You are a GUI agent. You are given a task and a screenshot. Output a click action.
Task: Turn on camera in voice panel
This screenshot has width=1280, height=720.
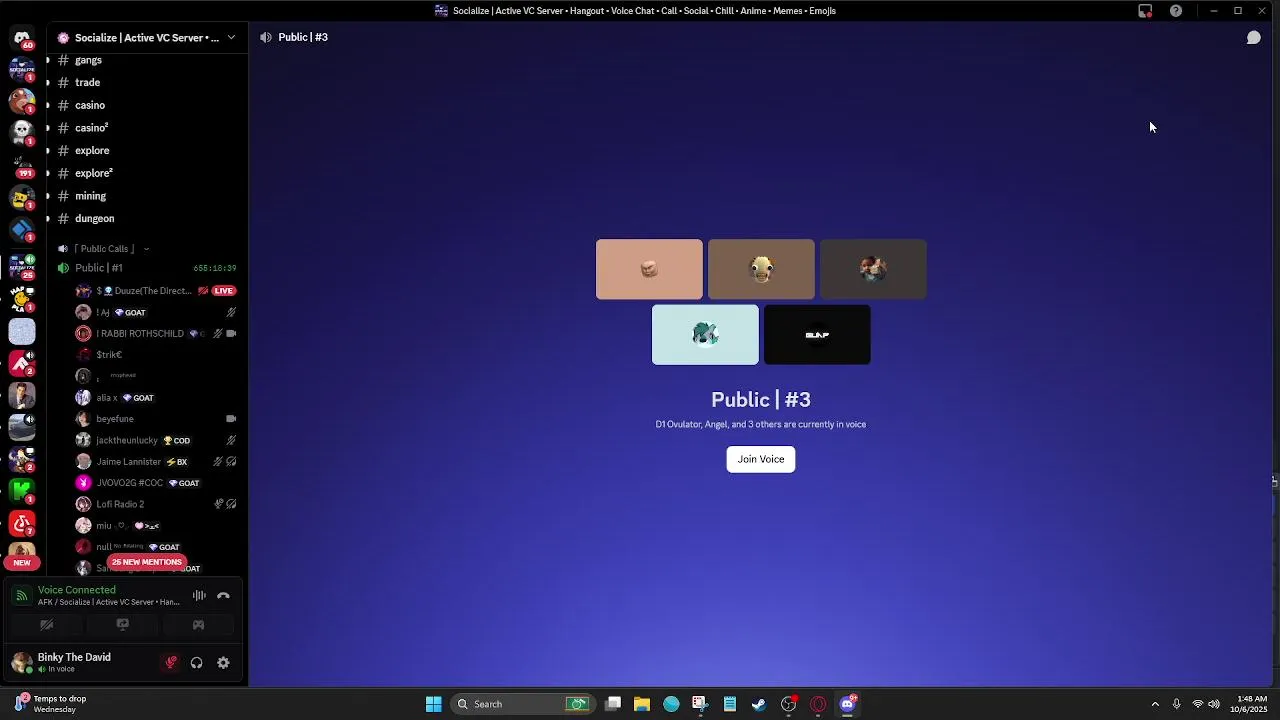pos(46,625)
